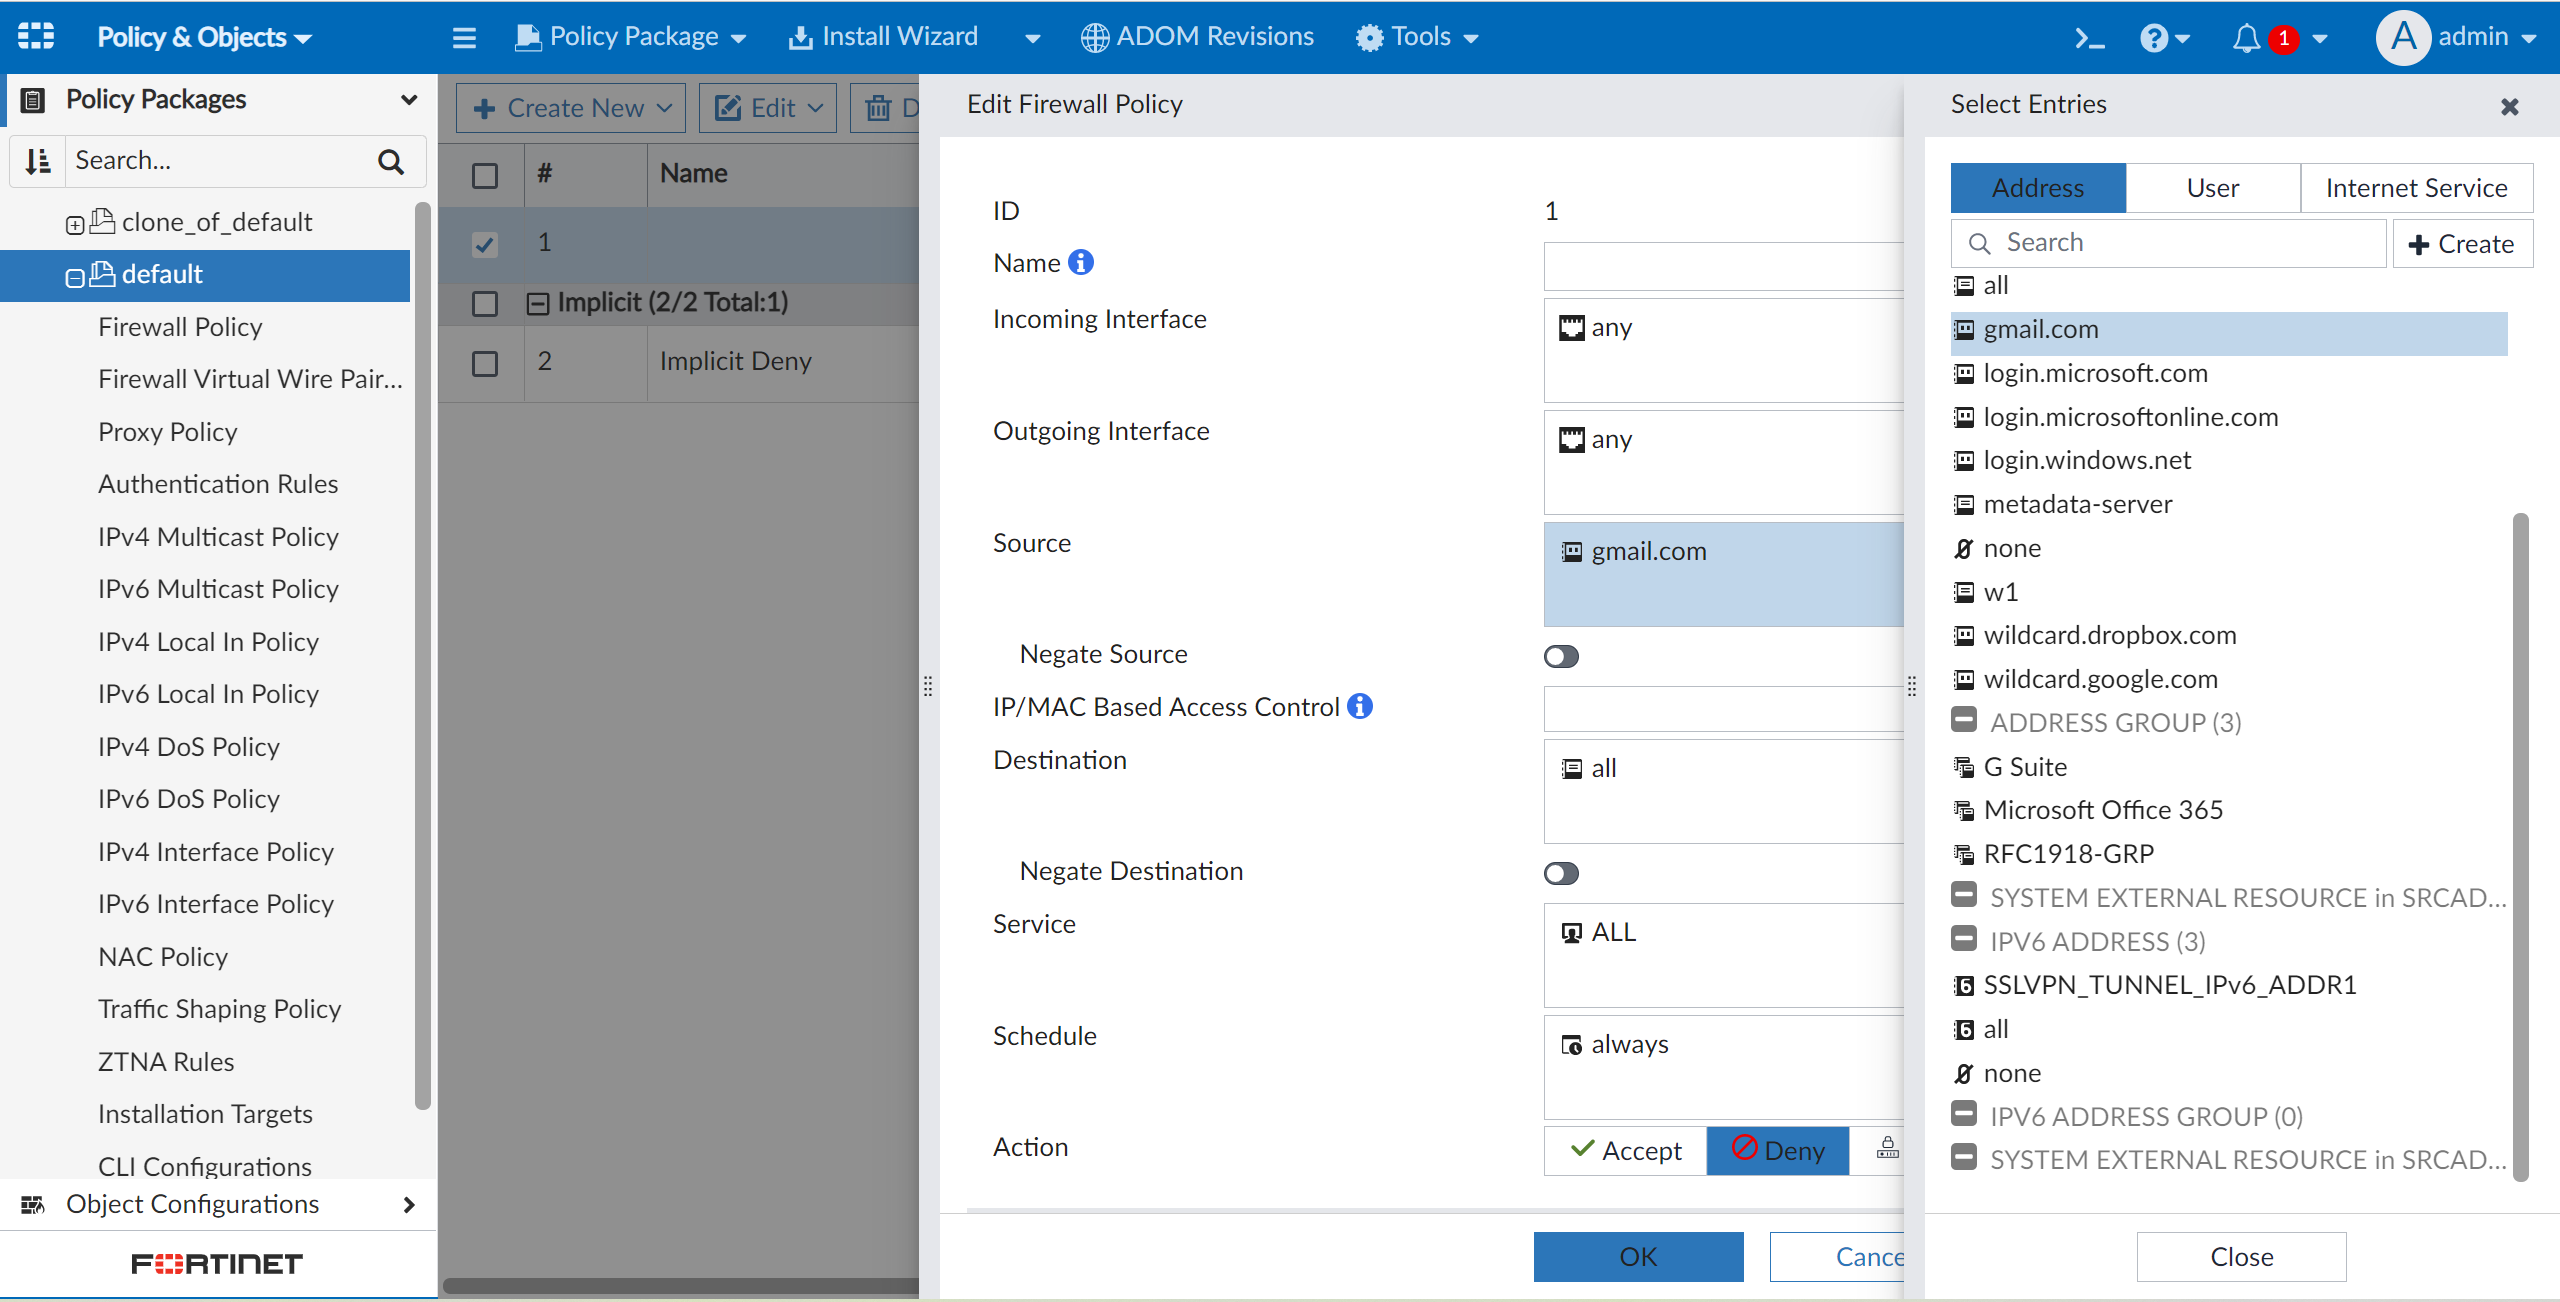This screenshot has width=2560, height=1302.
Task: Switch to the User tab
Action: tap(2212, 188)
